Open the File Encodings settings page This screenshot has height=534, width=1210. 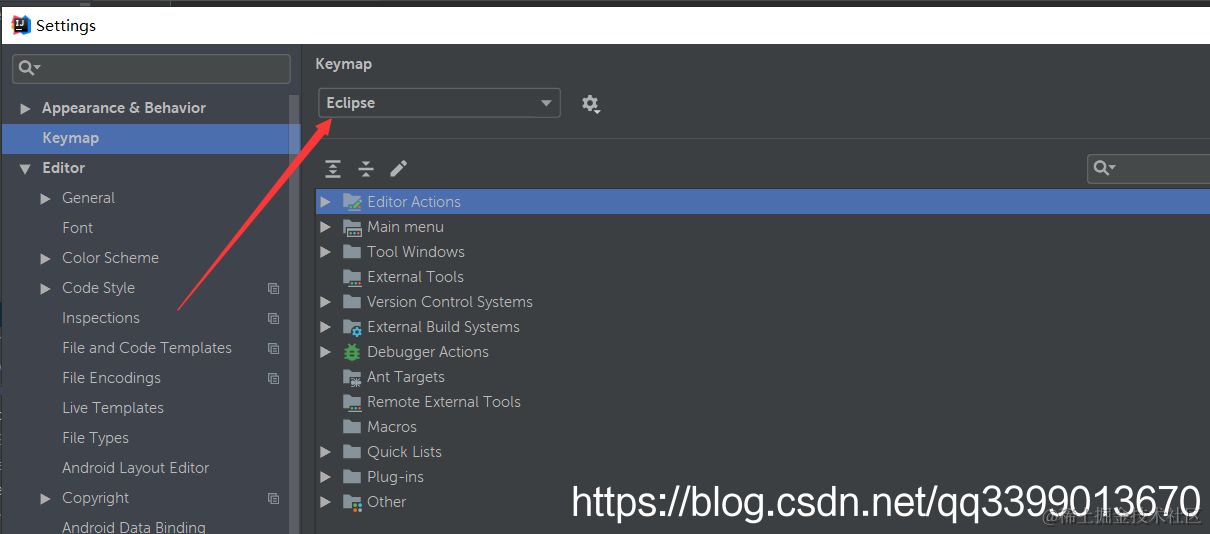coord(111,378)
